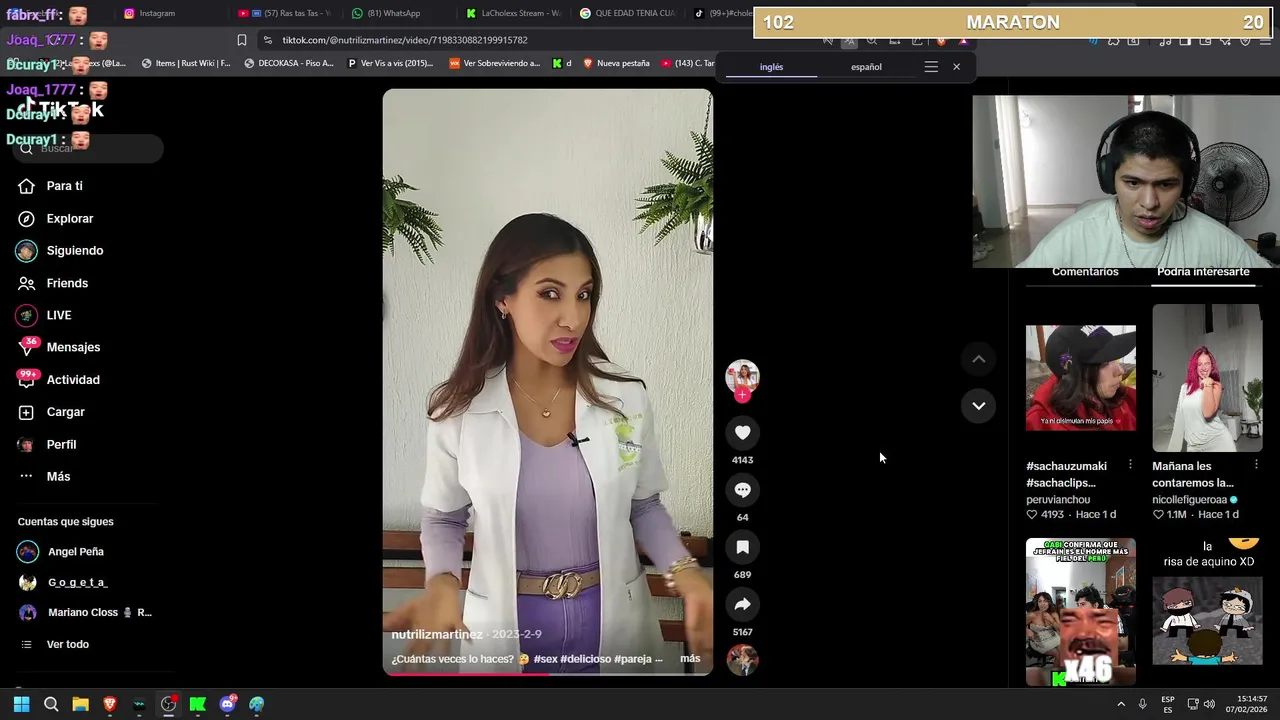Click the TikTok address bar URL
This screenshot has height=720, width=1280.
(x=405, y=40)
